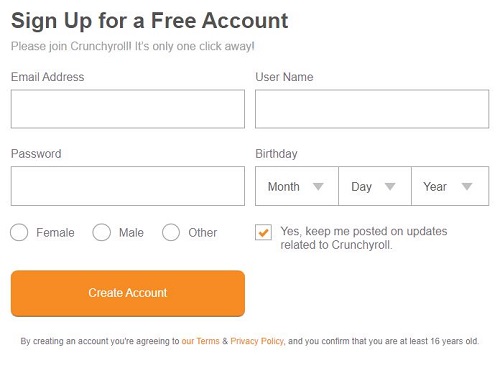This screenshot has height=365, width=500.
Task: Click into the Password field
Action: coord(128,186)
